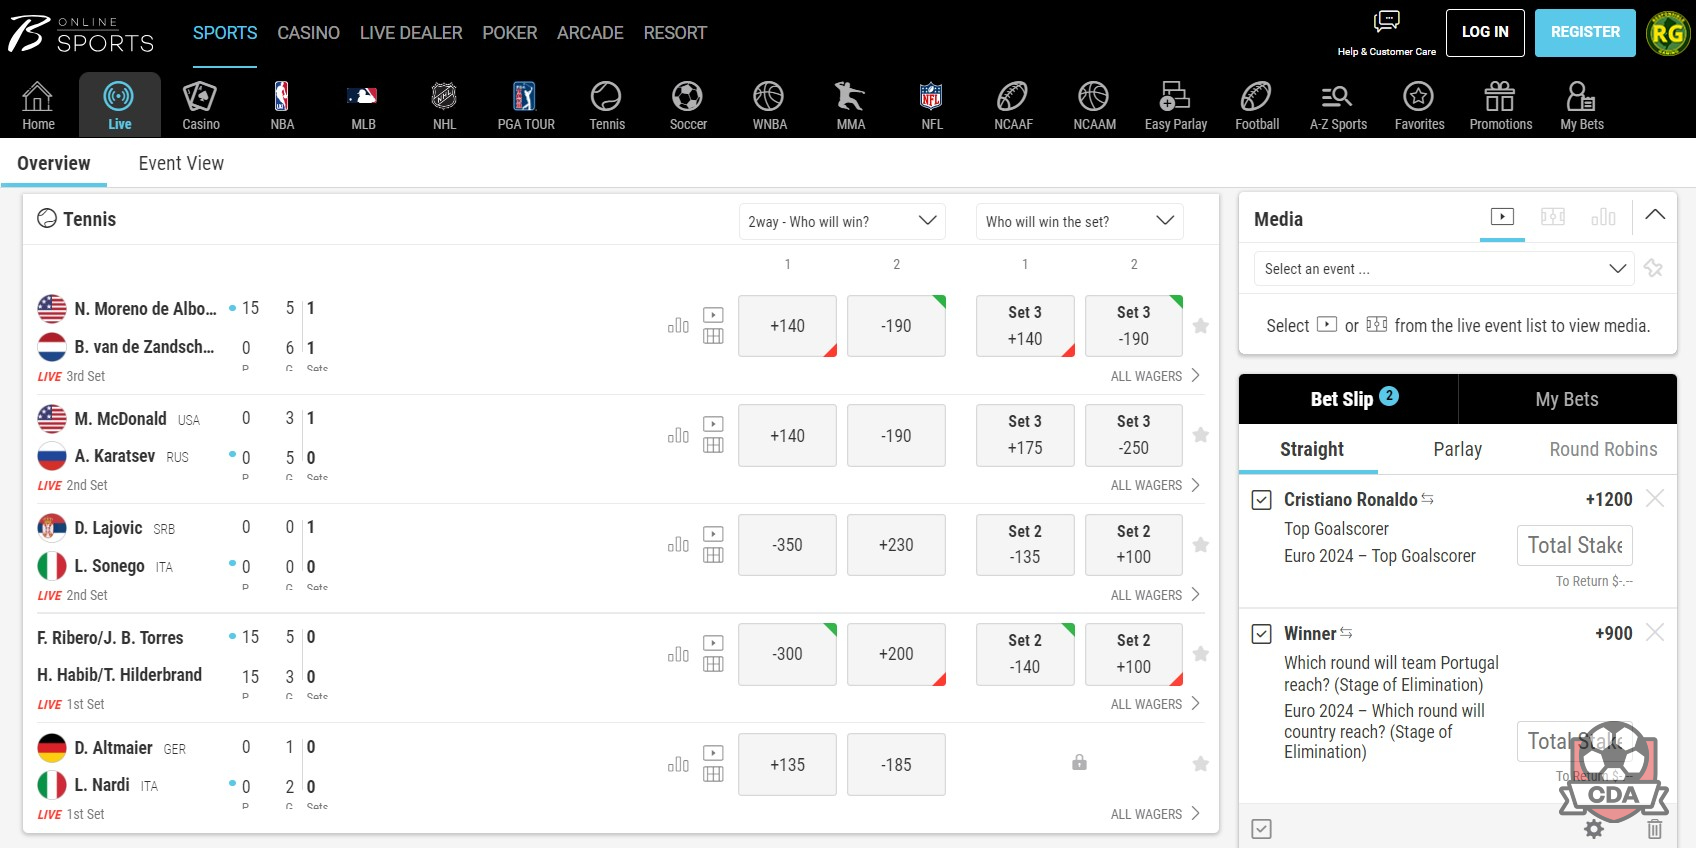The width and height of the screenshot is (1696, 848).
Task: Delete all bets with trash icon
Action: (1655, 829)
